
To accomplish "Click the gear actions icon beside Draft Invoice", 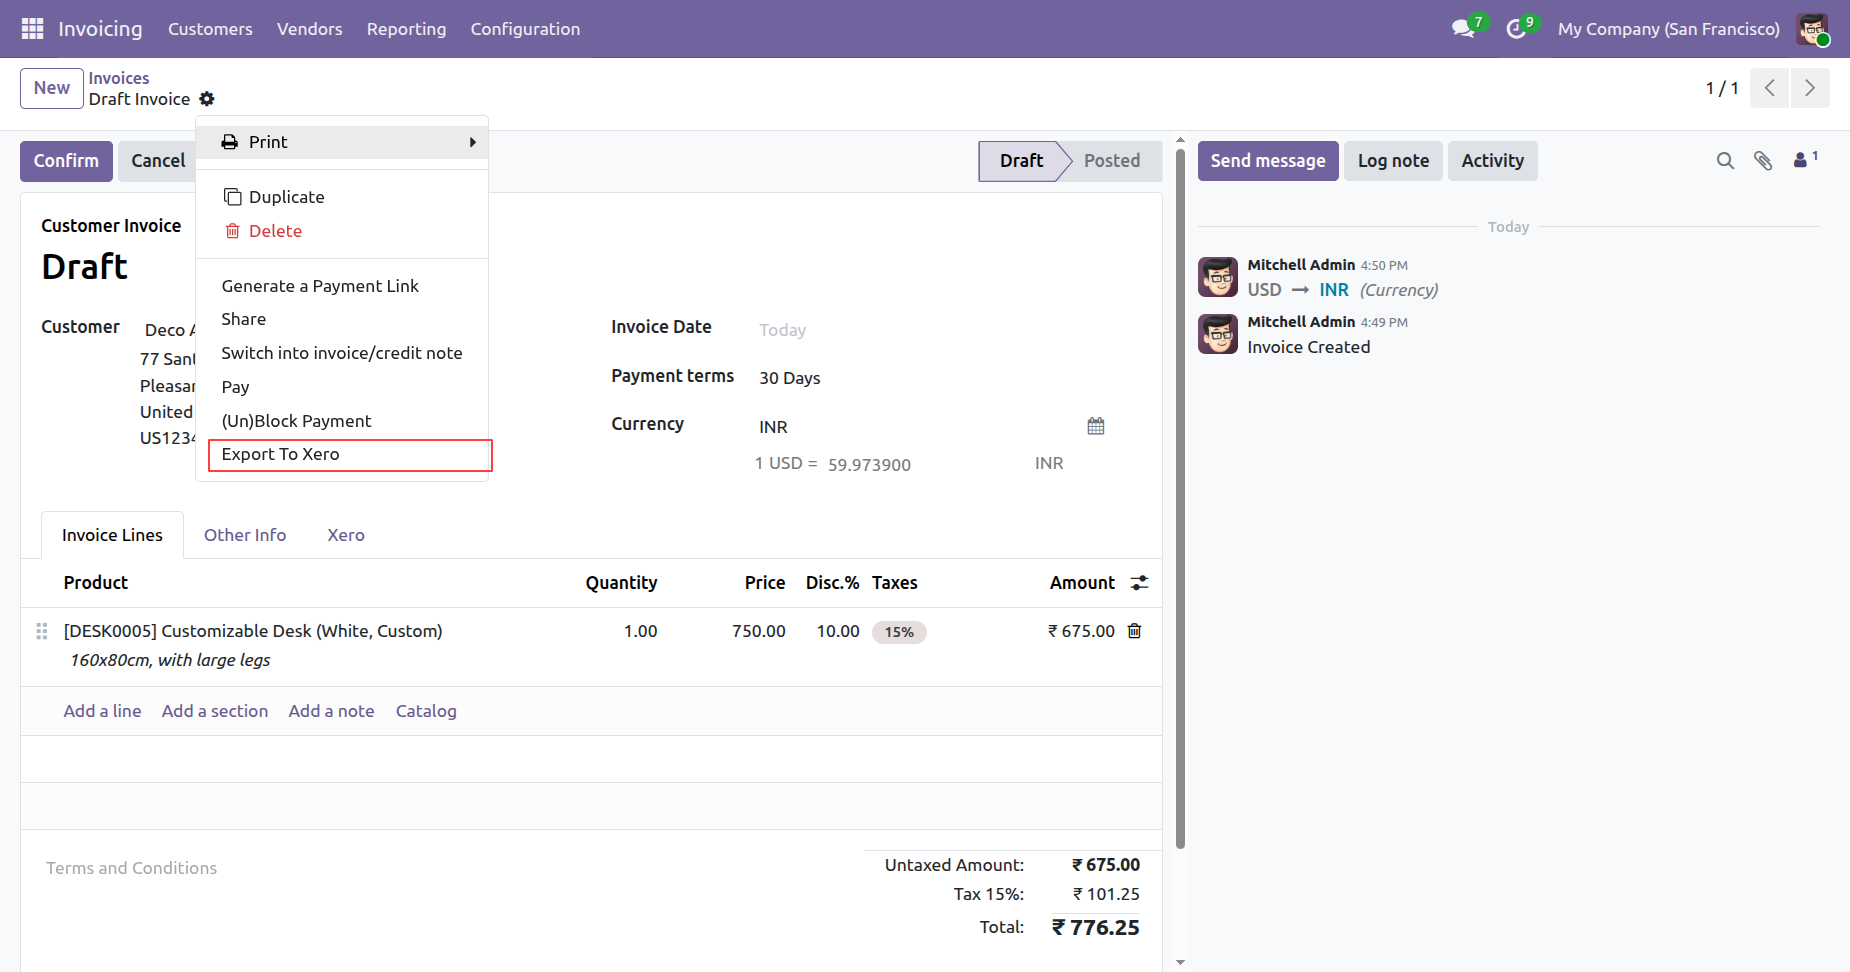I will click(207, 99).
